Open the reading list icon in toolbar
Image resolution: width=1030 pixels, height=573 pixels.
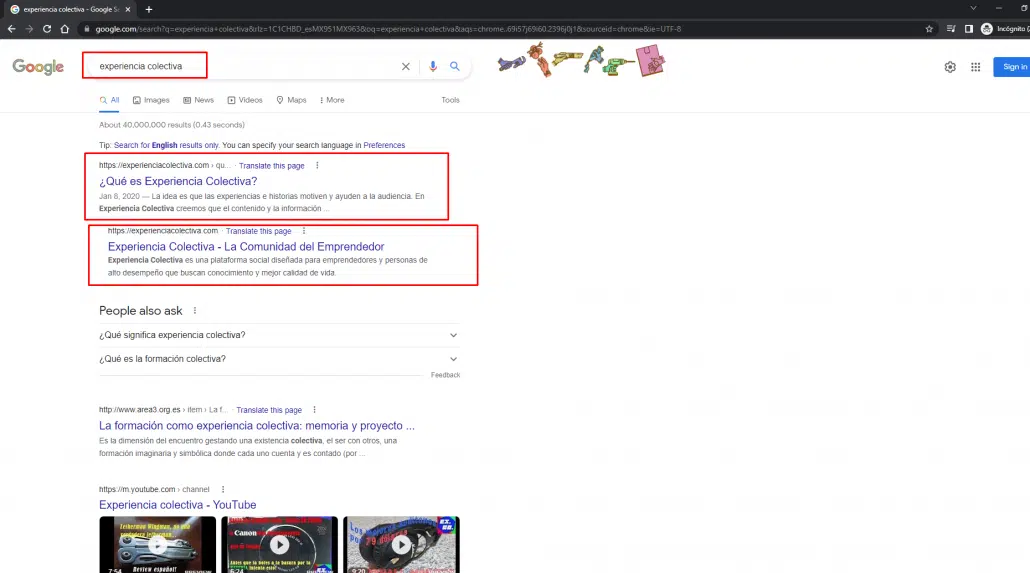pyautogui.click(x=951, y=29)
